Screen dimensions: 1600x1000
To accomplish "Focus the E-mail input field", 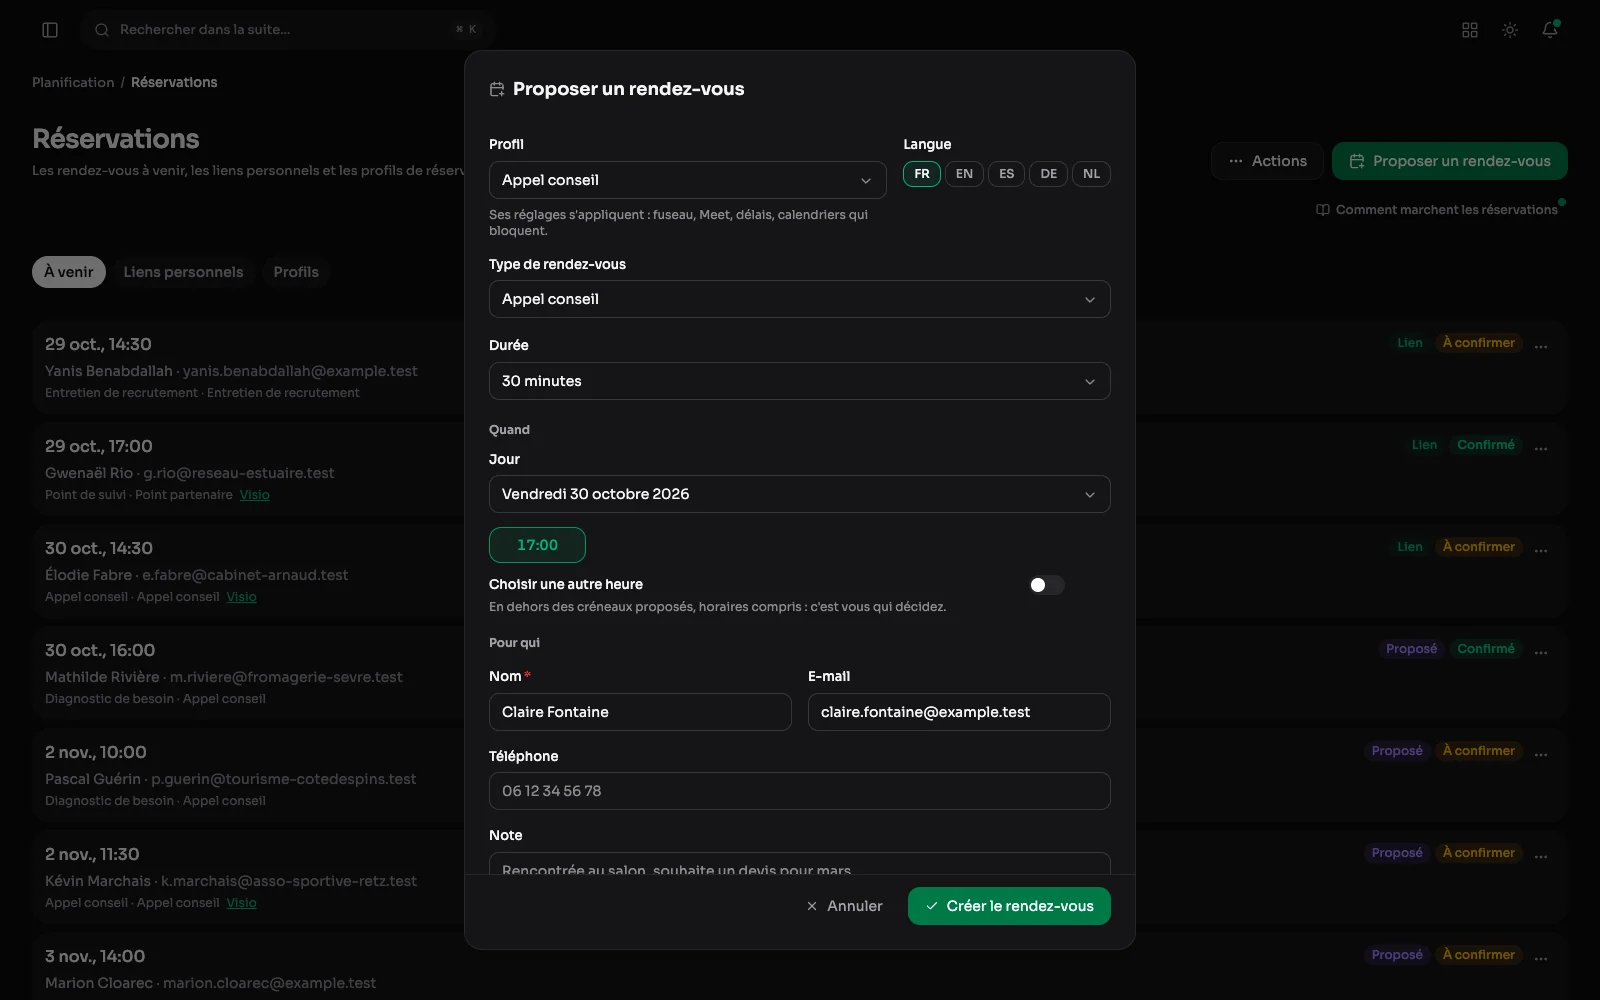I will tap(959, 712).
